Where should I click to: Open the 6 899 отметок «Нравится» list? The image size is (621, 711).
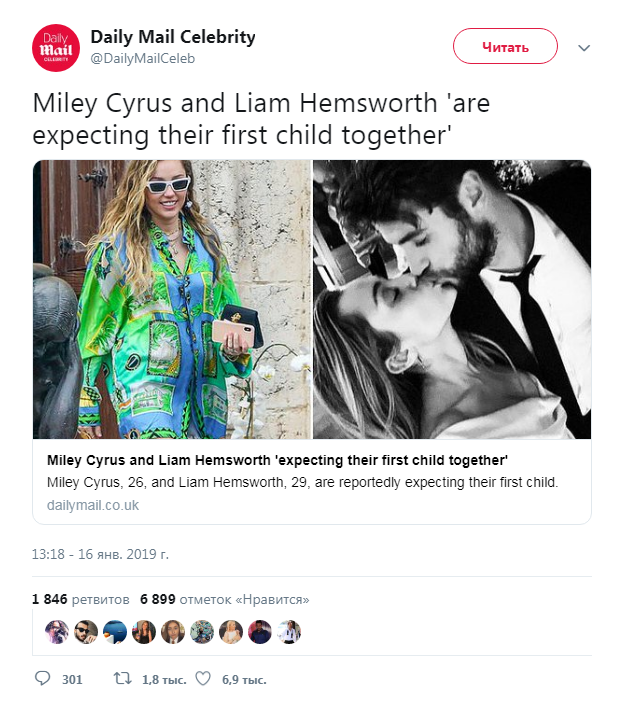click(x=225, y=599)
